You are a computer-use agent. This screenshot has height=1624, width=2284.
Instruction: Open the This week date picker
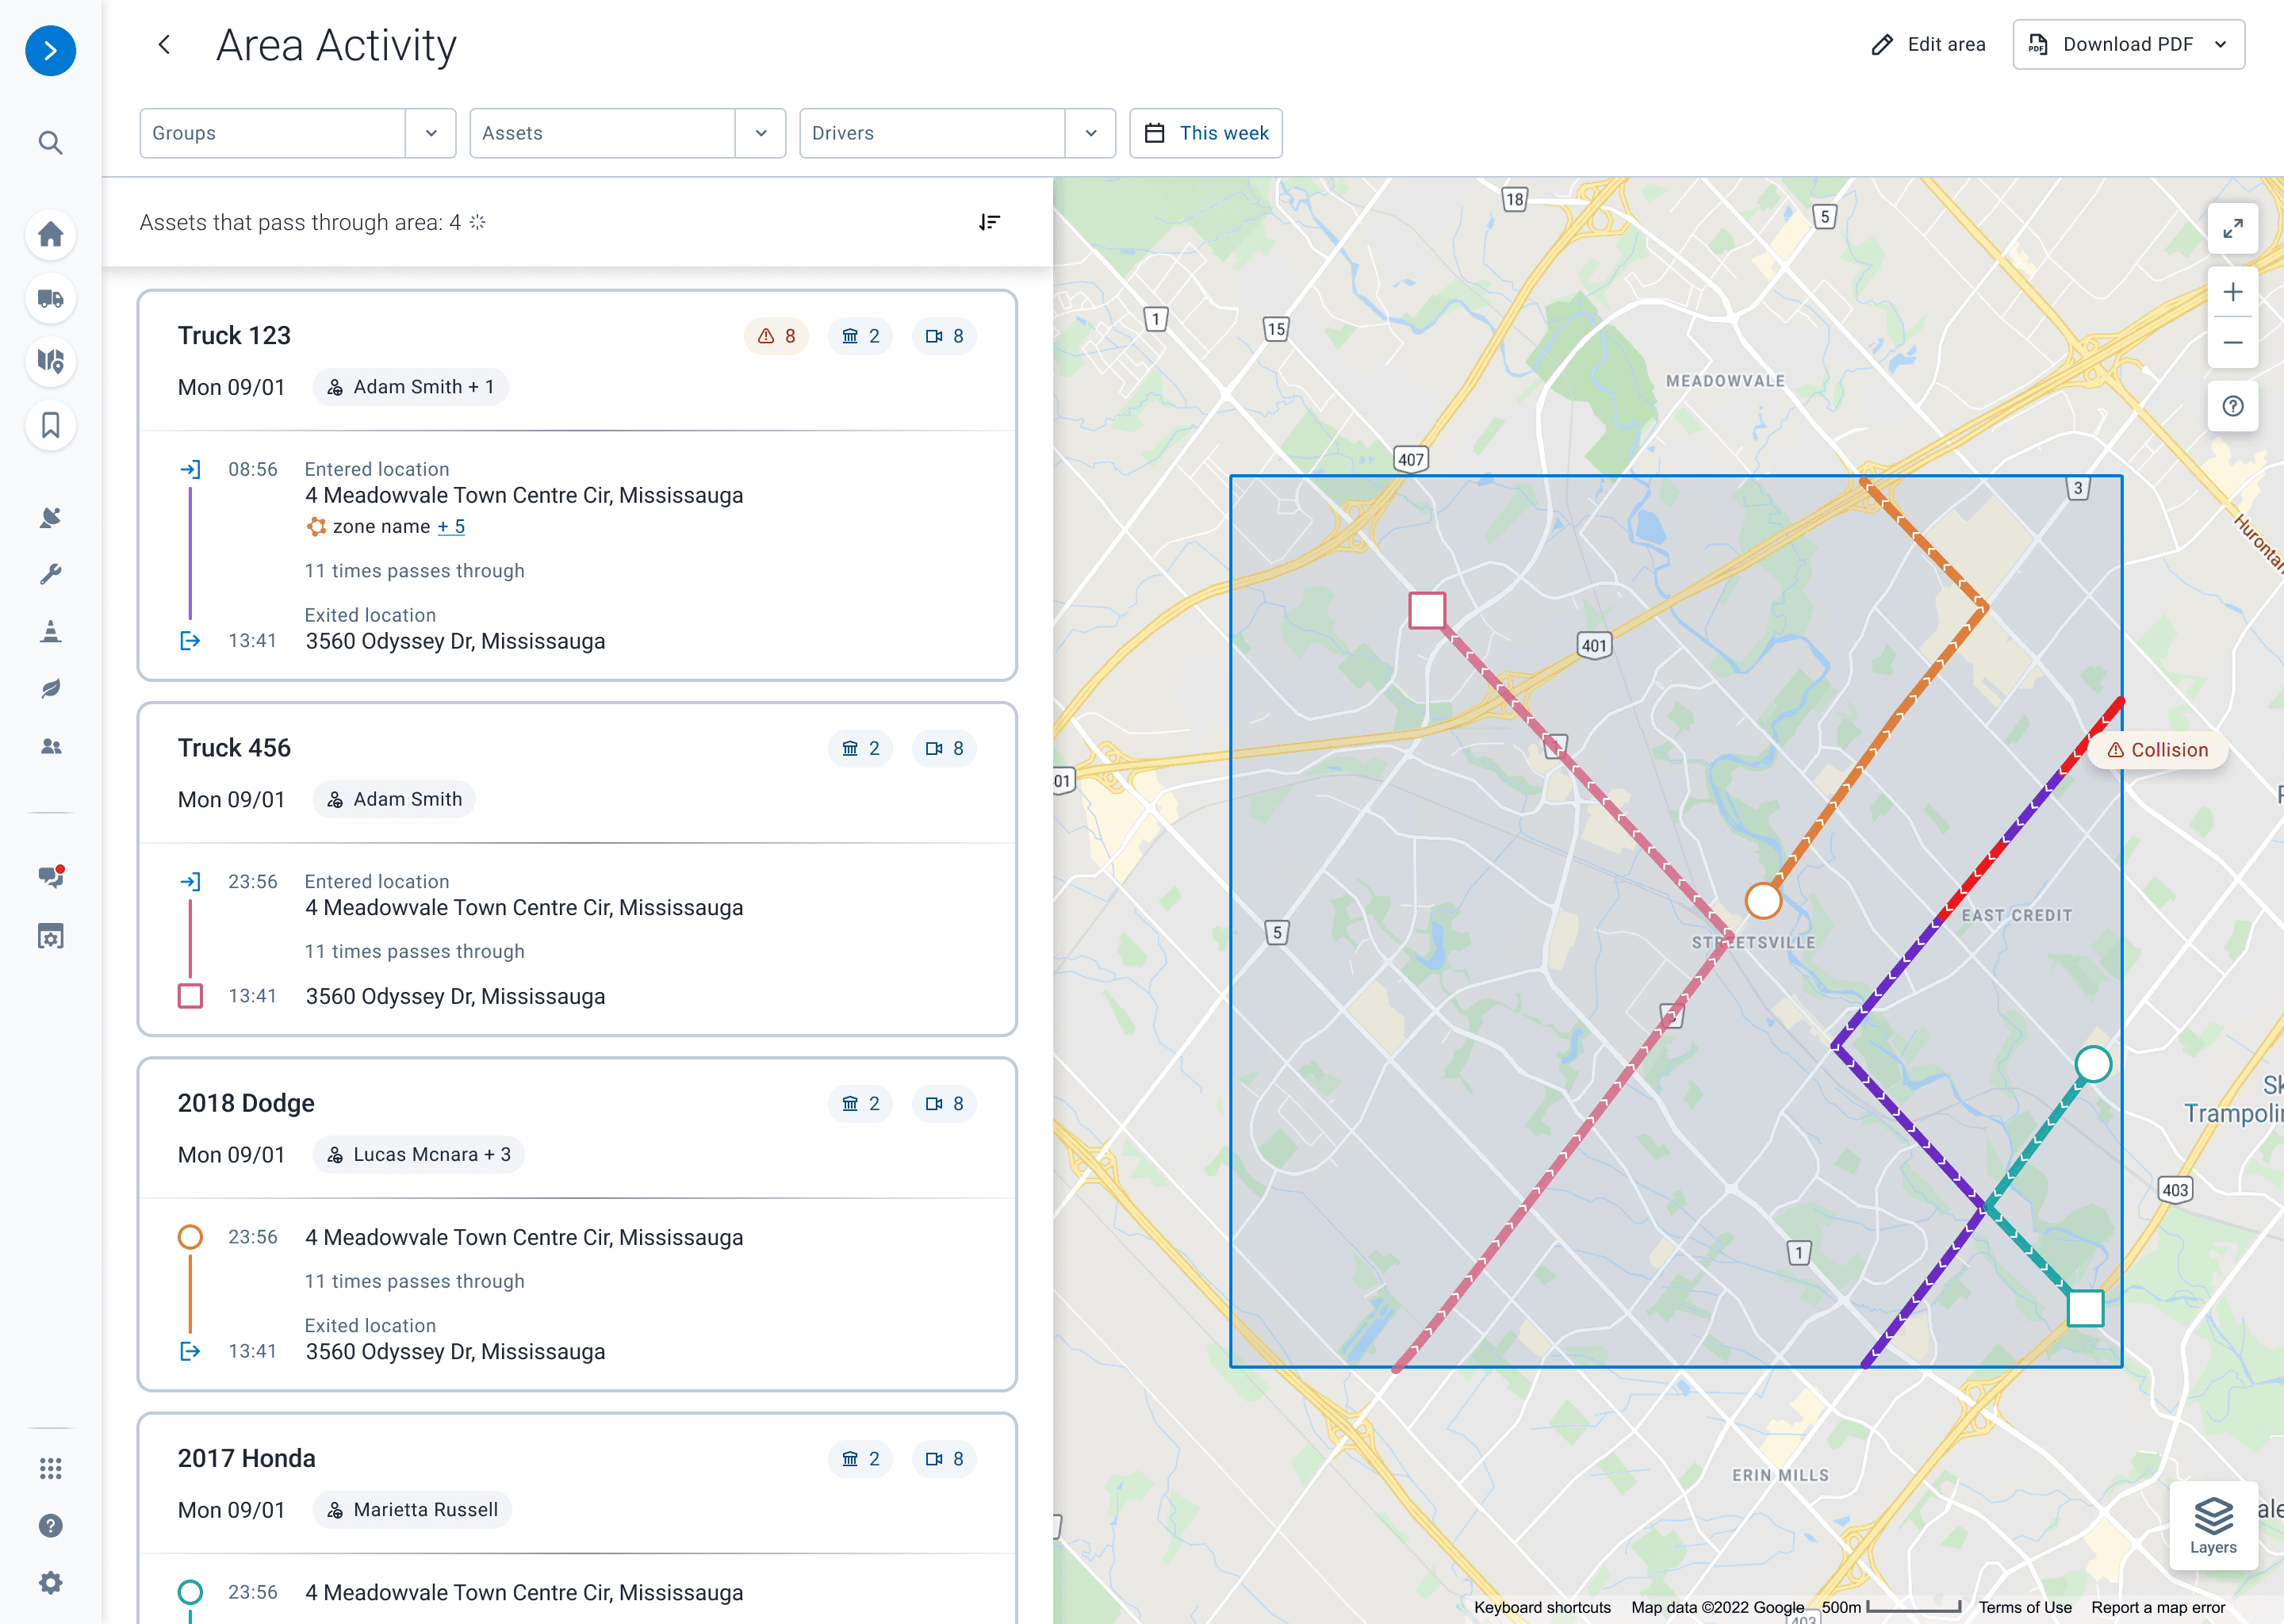(1205, 133)
